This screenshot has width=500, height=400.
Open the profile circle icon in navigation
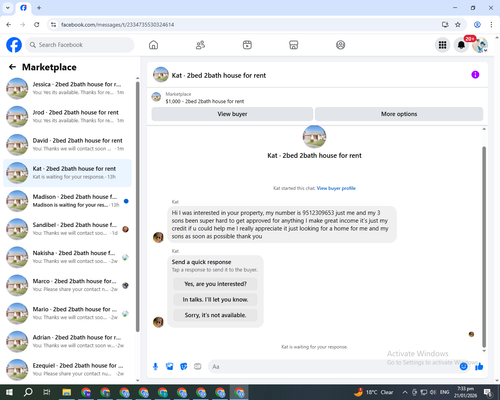pyautogui.click(x=340, y=45)
